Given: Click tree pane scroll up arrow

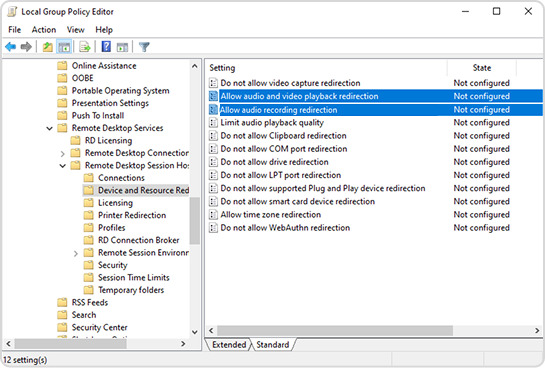Looking at the screenshot, I should tap(195, 66).
